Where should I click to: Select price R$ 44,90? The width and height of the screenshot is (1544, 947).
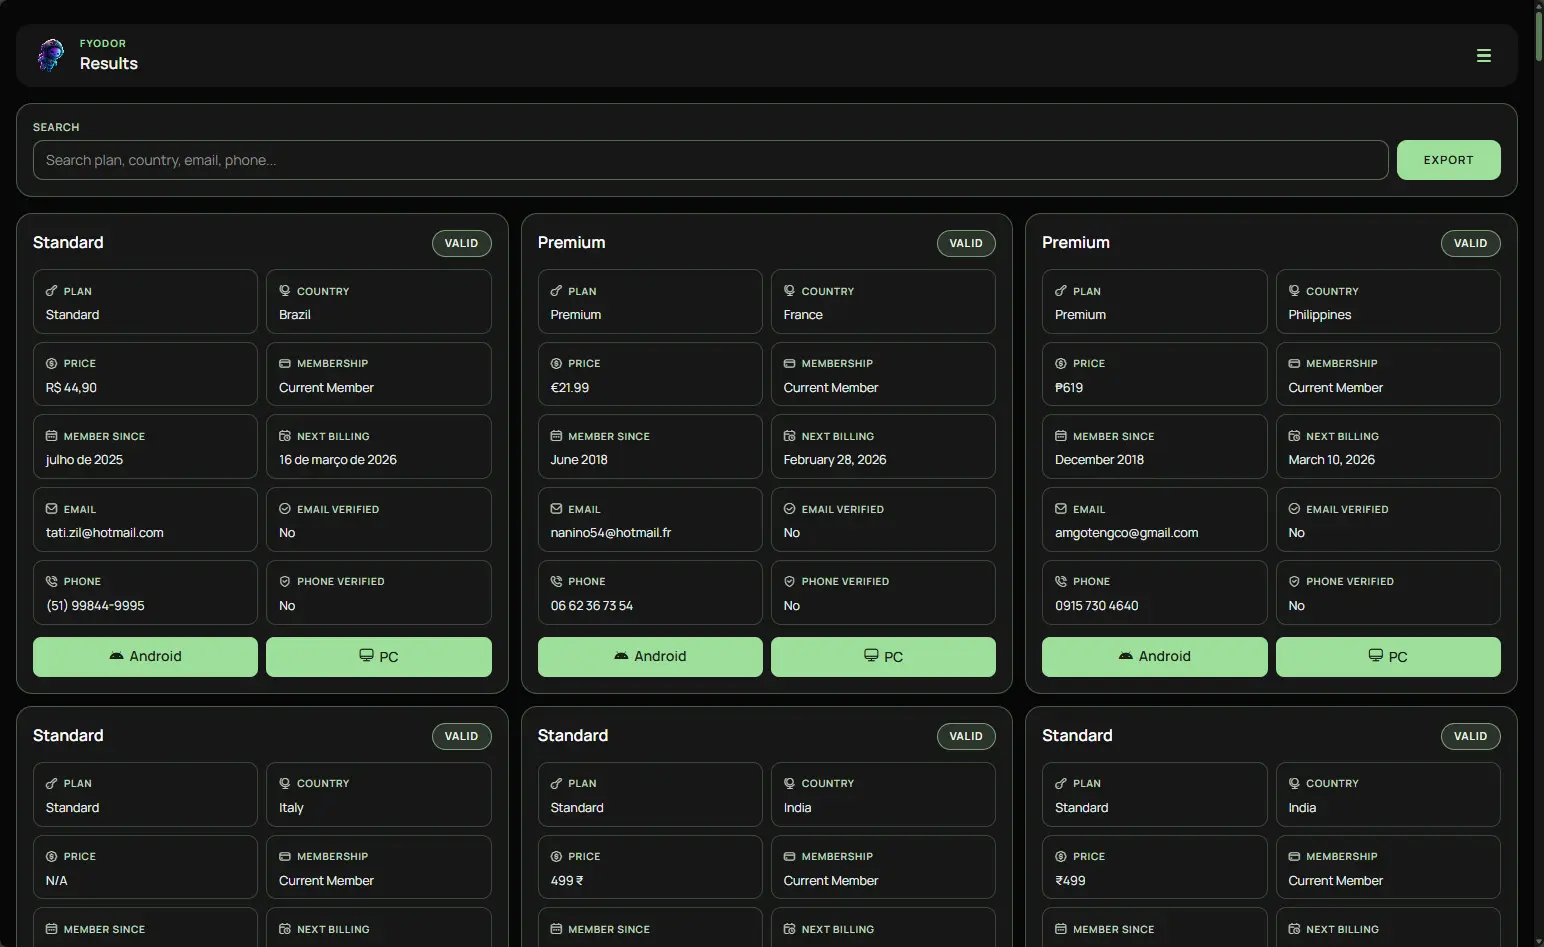click(71, 388)
